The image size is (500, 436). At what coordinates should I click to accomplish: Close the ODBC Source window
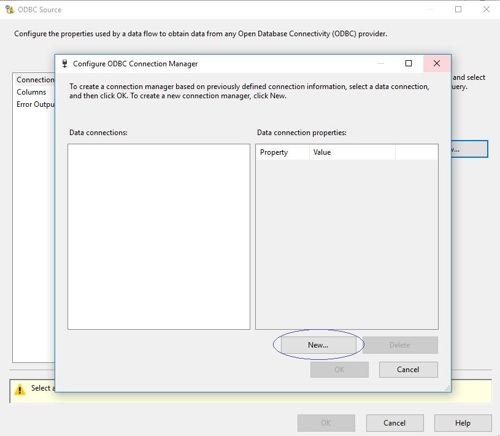[486, 9]
